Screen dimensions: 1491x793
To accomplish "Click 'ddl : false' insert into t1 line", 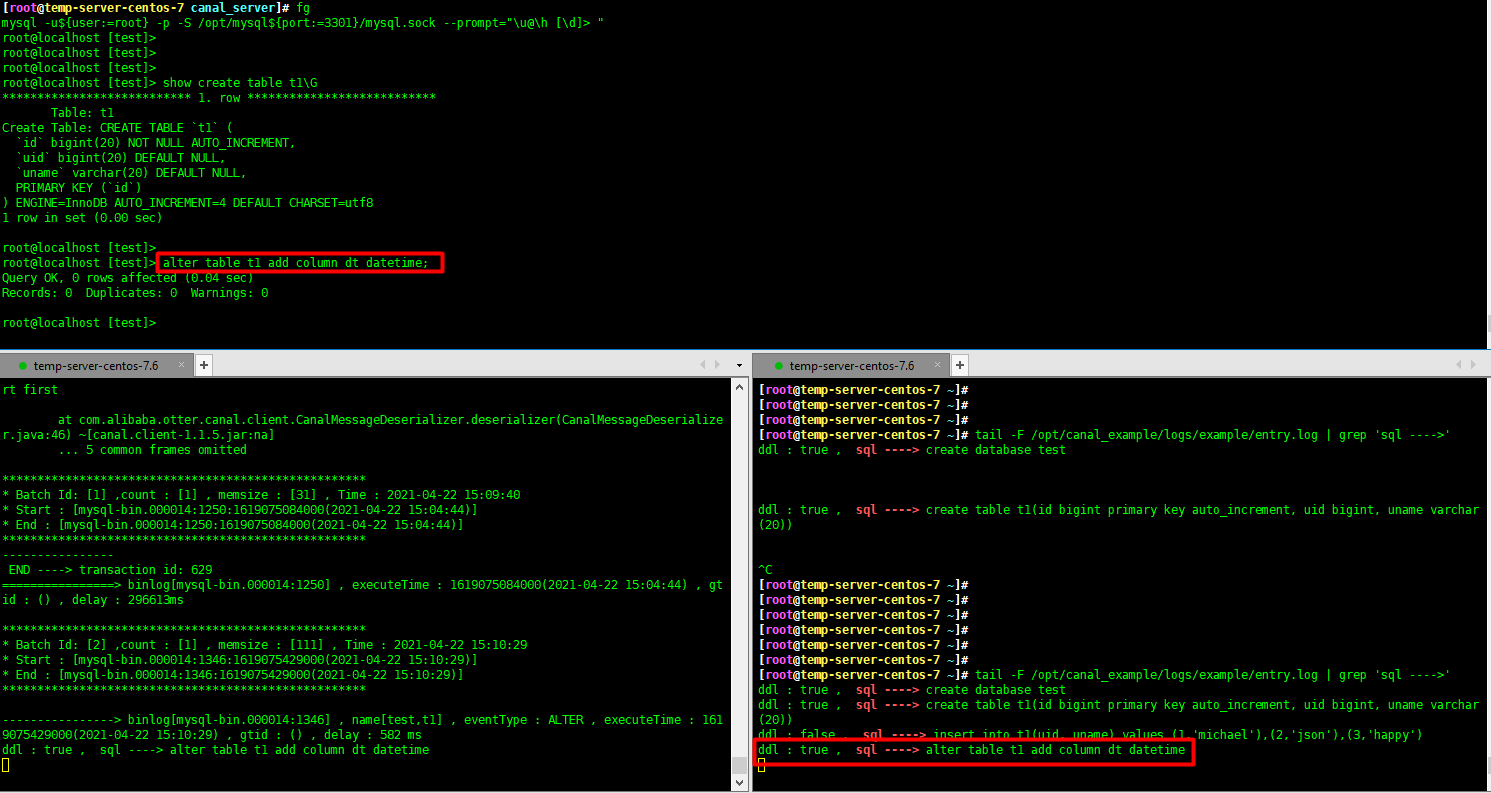I will [1090, 735].
